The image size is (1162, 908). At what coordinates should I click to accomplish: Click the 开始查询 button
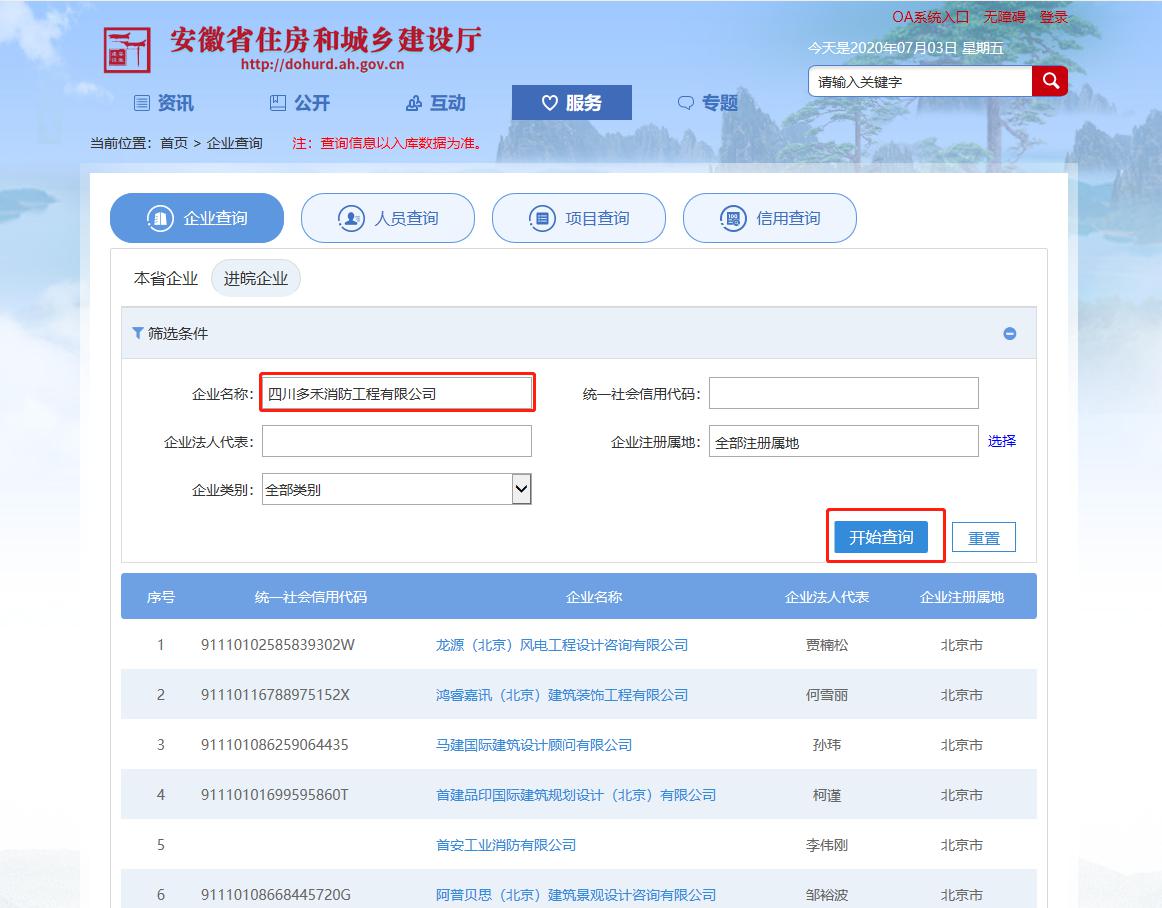(x=881, y=537)
